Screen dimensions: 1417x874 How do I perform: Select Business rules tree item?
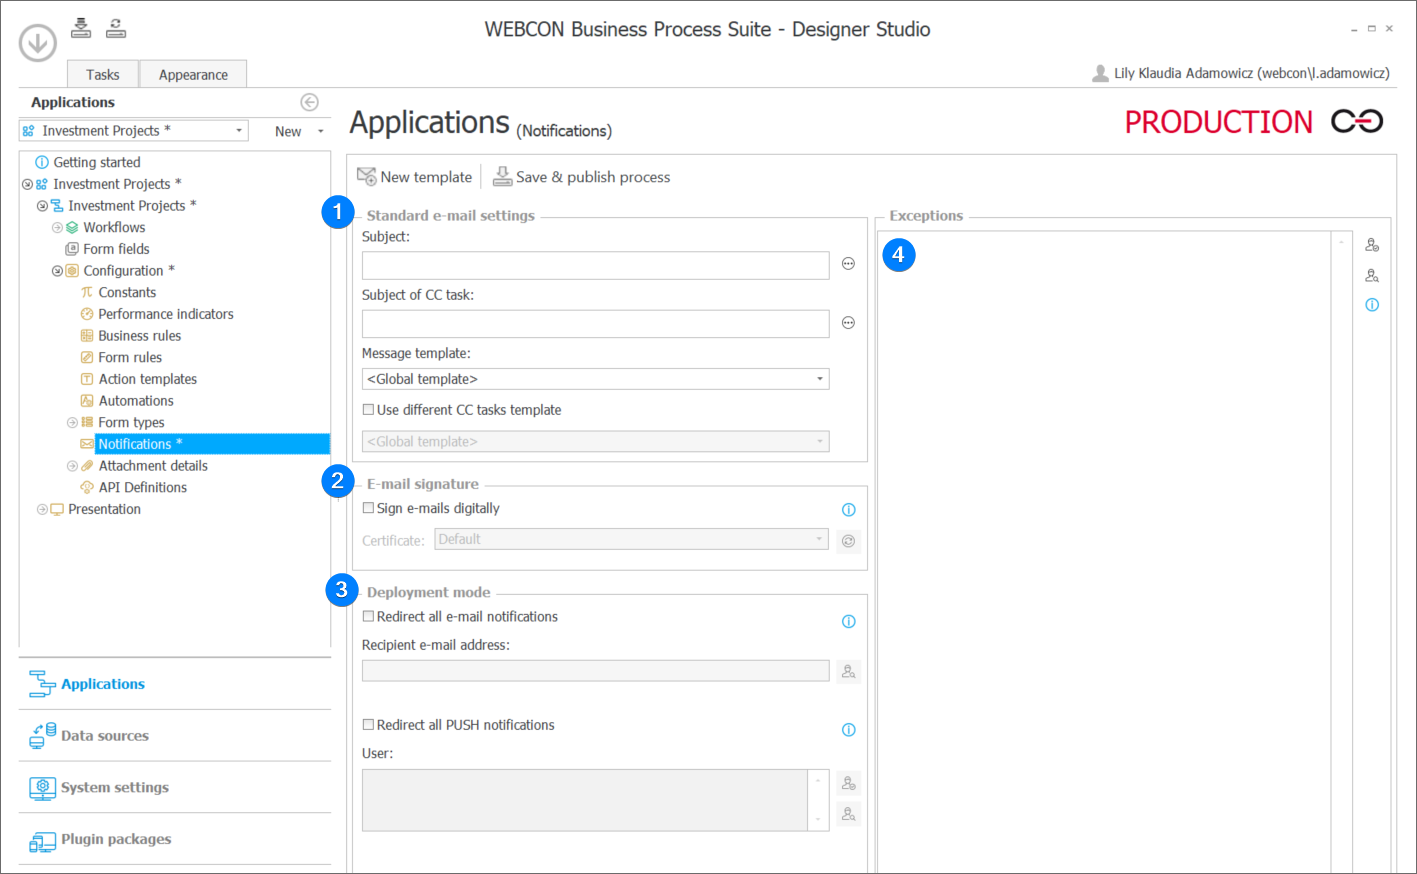pyautogui.click(x=140, y=336)
